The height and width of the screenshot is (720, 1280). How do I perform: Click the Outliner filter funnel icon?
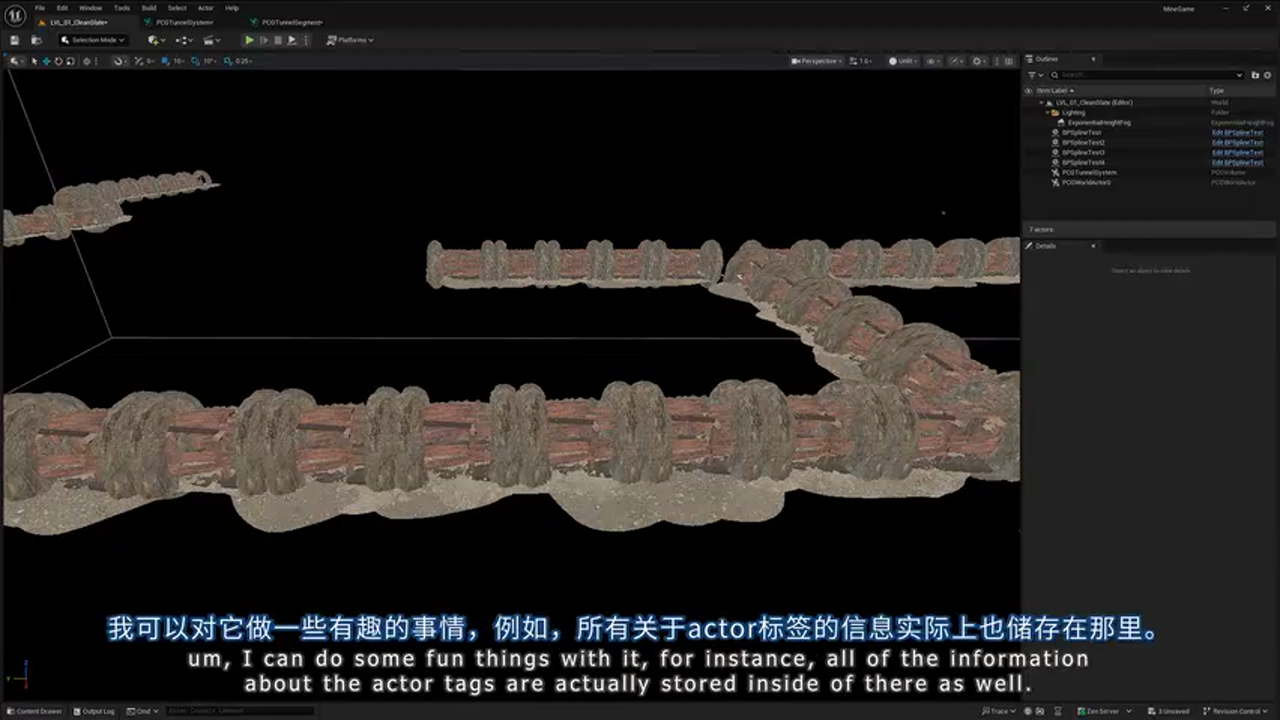(1032, 75)
